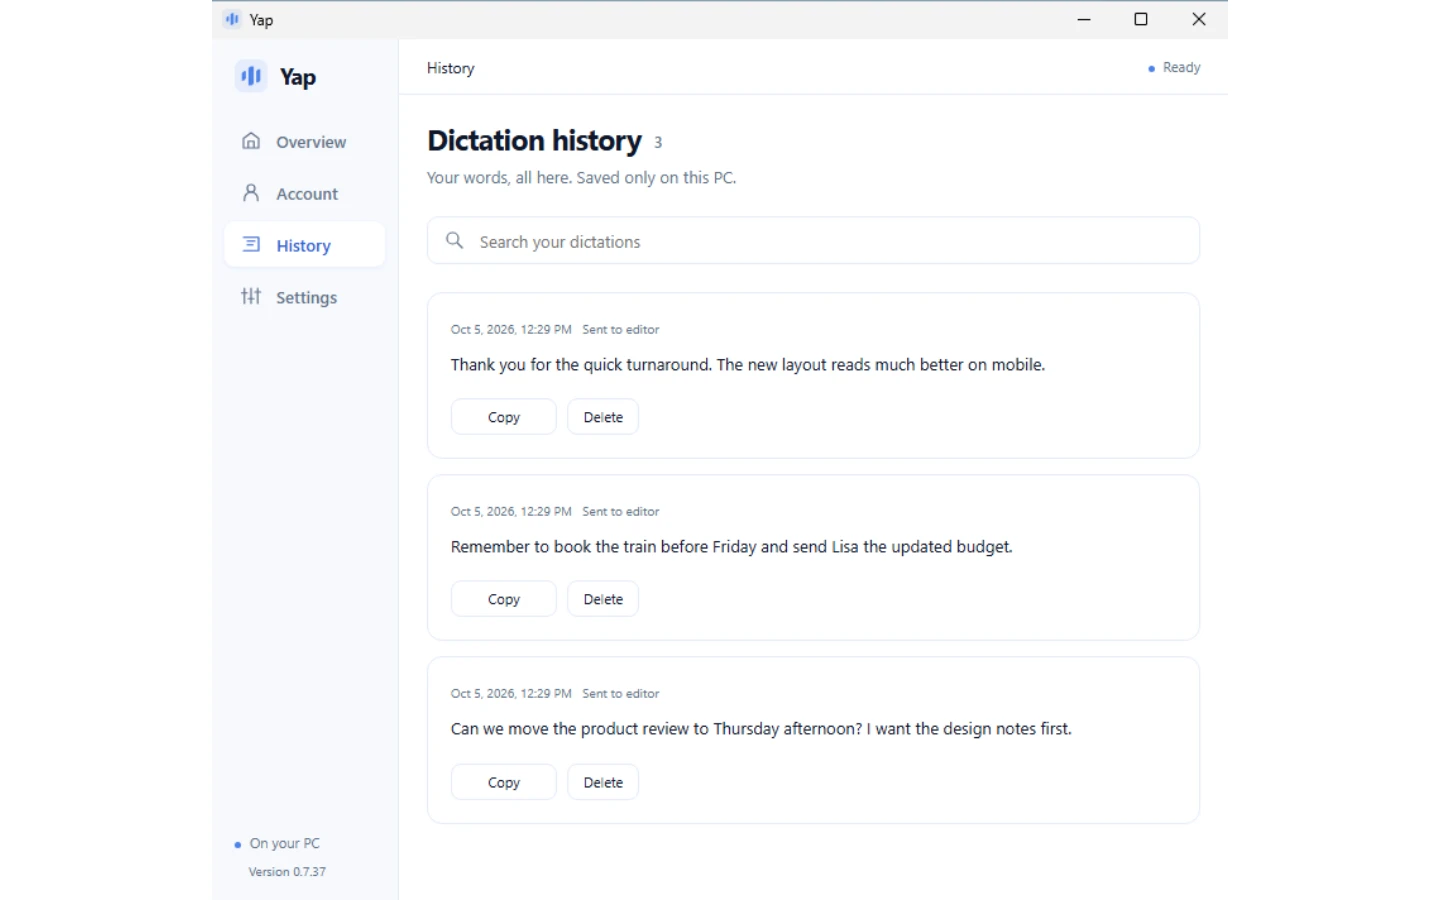Delete the 'Can we move the product review' dictation
This screenshot has width=1440, height=900.
[x=603, y=782]
